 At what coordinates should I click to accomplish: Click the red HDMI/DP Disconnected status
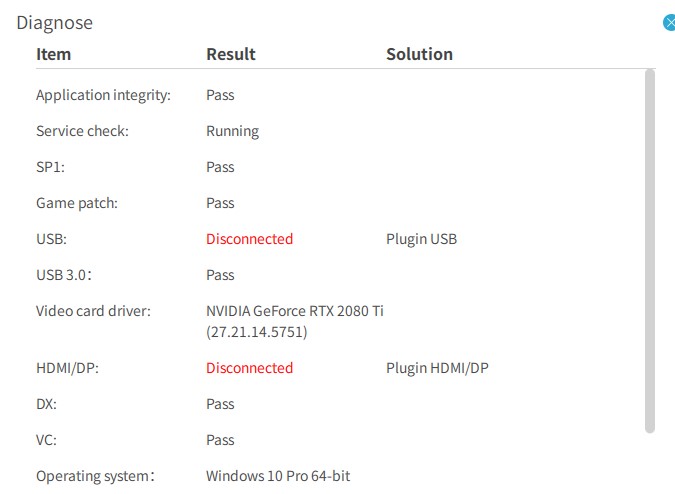249,368
